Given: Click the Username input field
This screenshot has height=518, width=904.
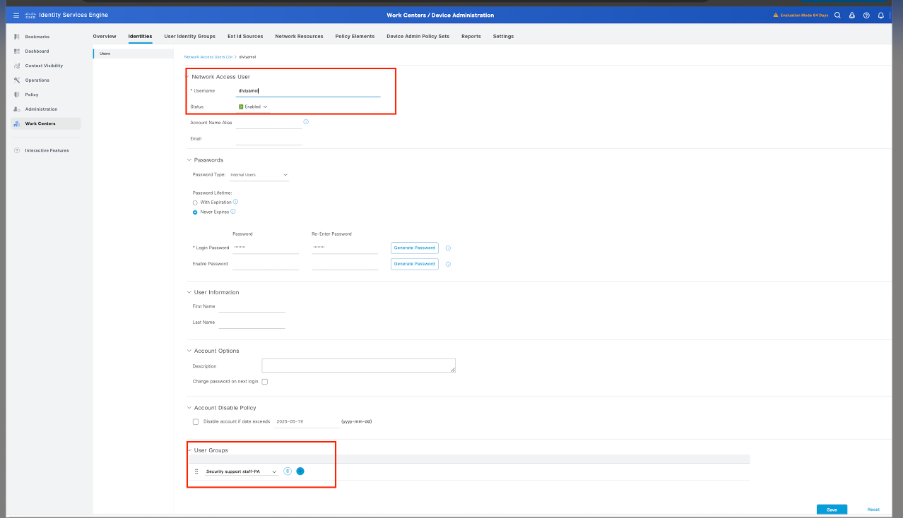Looking at the screenshot, I should click(308, 91).
